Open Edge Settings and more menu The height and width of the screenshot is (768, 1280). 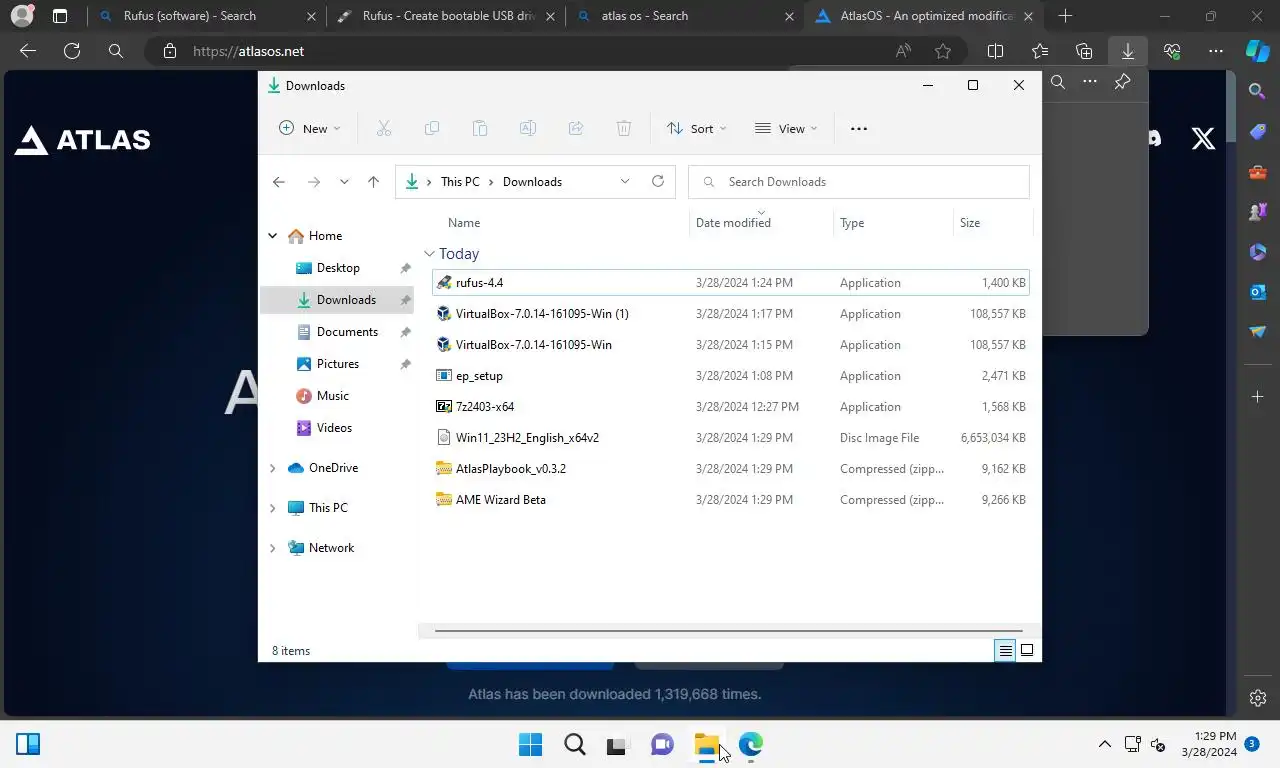(x=1215, y=51)
